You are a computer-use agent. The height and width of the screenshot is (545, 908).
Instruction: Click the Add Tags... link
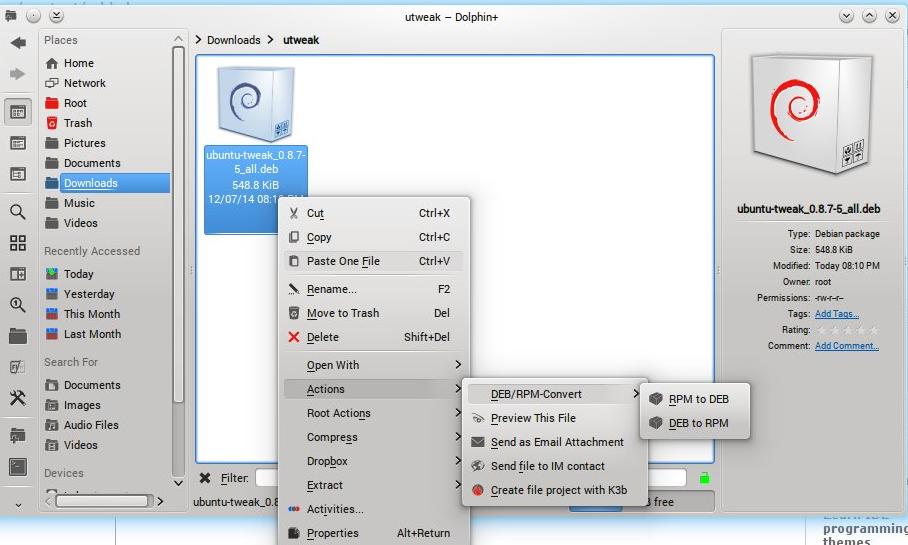(837, 313)
